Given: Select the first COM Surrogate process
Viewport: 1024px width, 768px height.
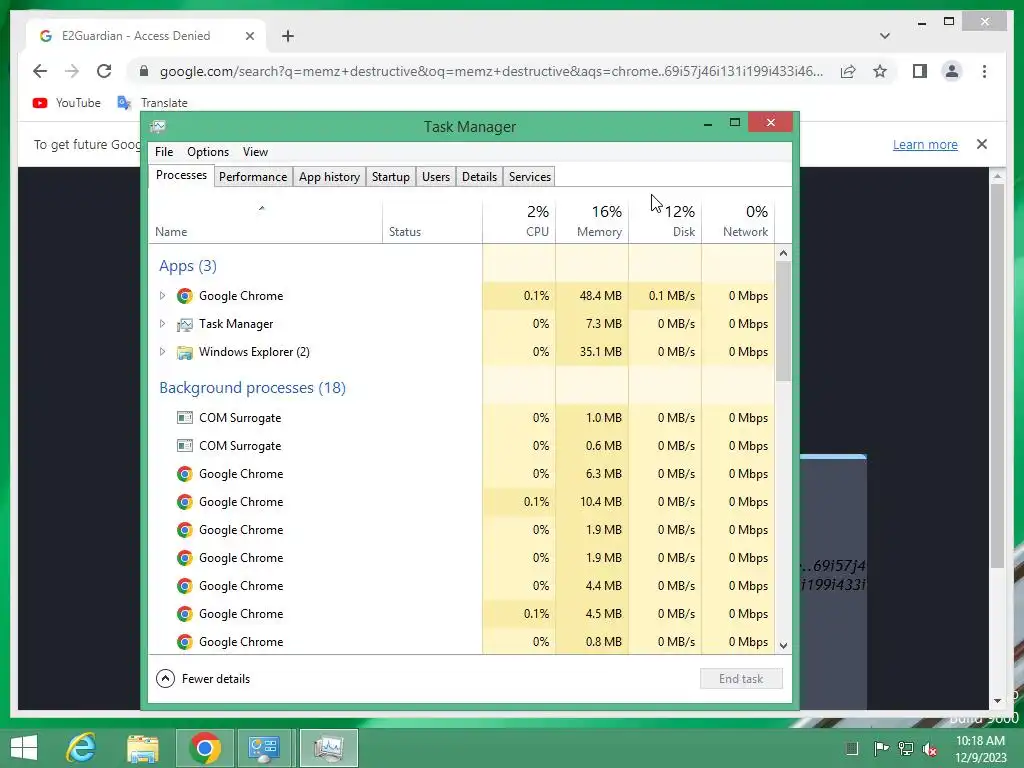Looking at the screenshot, I should tap(461, 418).
